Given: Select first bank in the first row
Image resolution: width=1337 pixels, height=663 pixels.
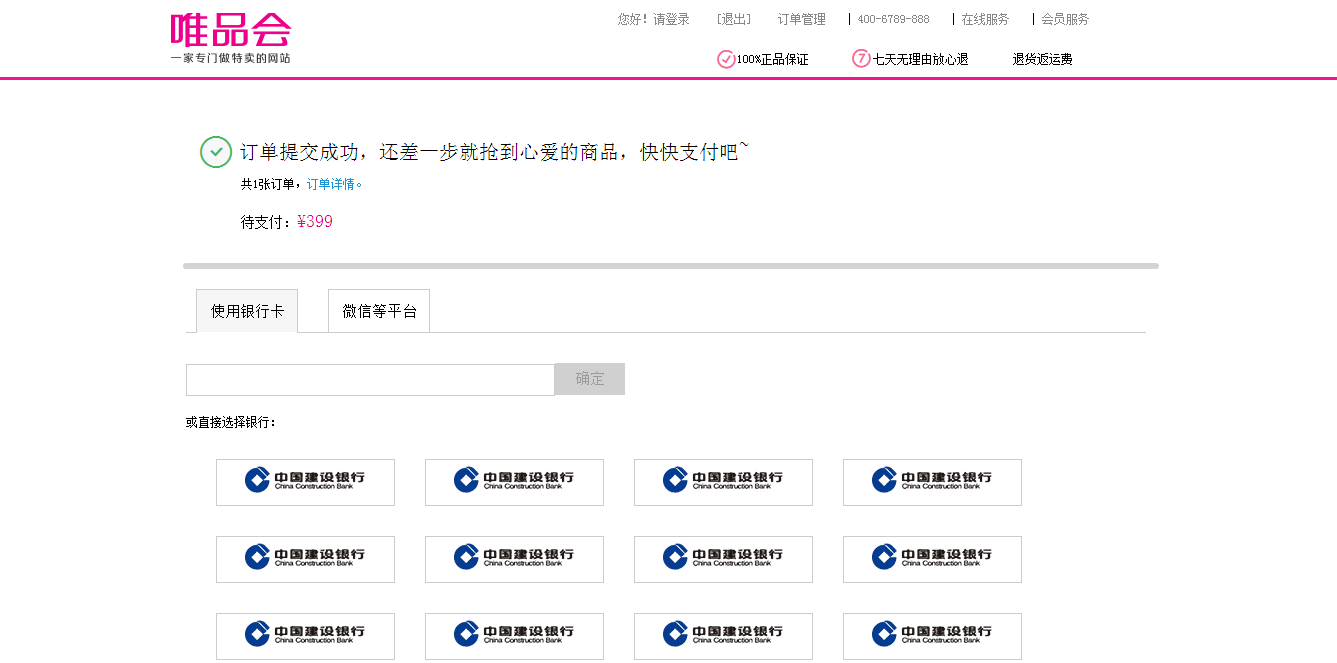Looking at the screenshot, I should (305, 482).
